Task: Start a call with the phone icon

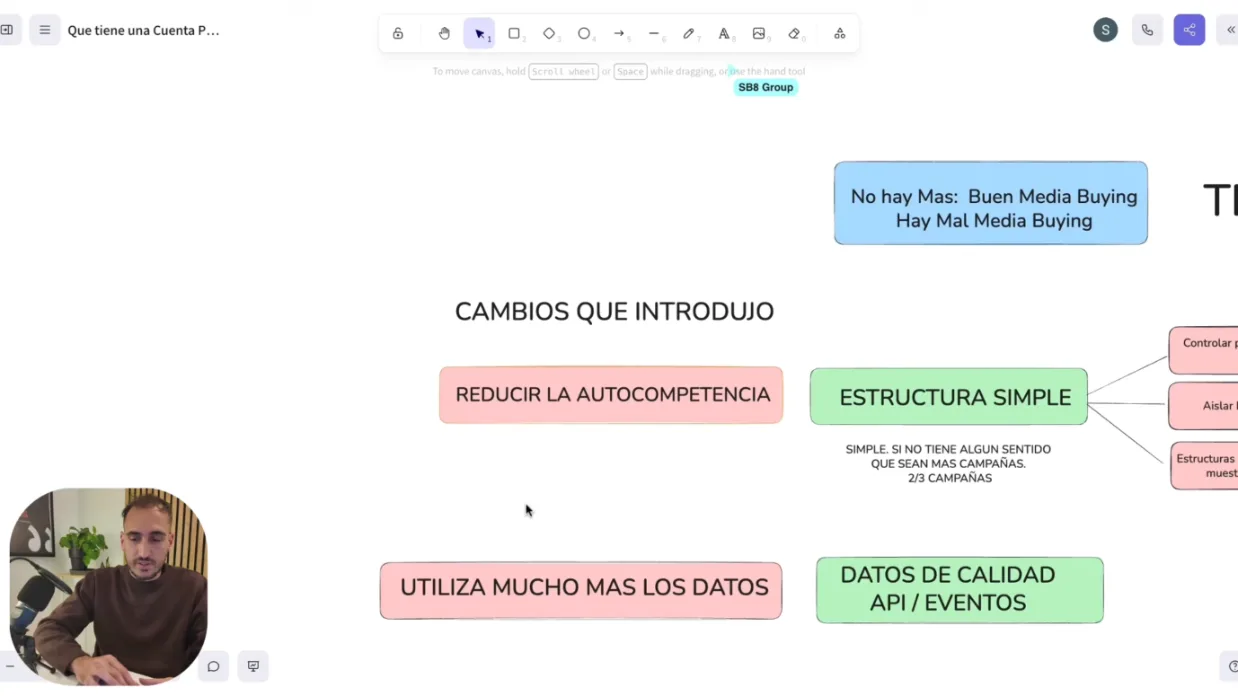Action: coord(1147,30)
